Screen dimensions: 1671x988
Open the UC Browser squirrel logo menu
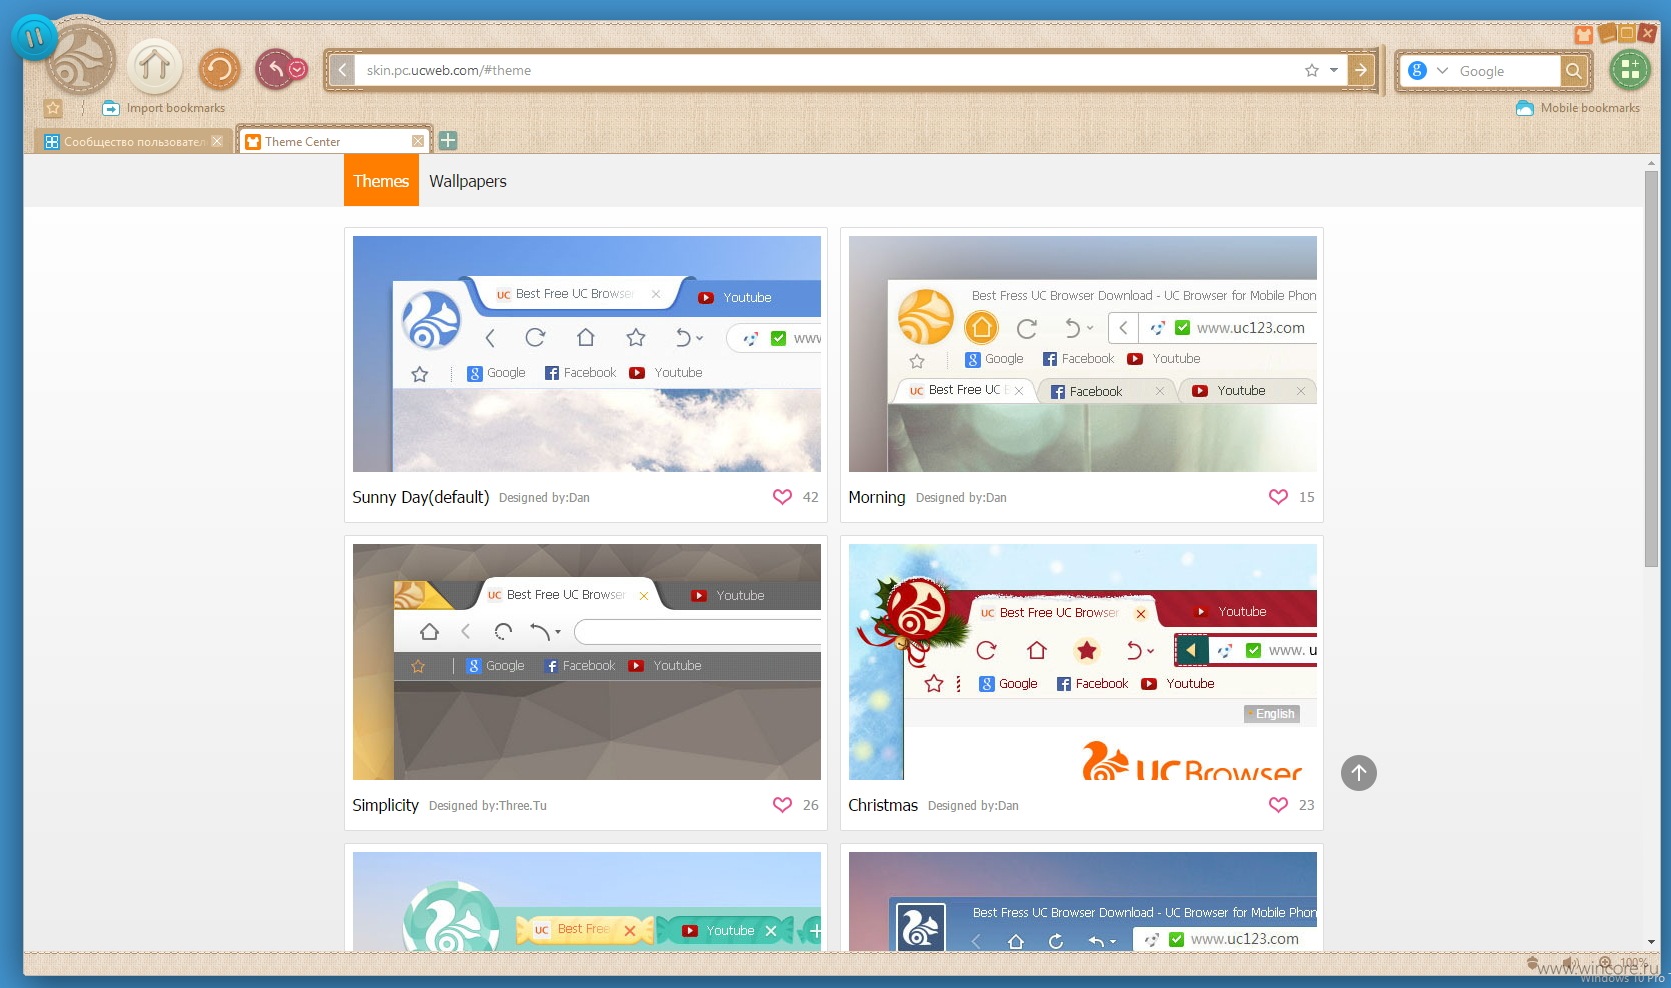pos(83,62)
